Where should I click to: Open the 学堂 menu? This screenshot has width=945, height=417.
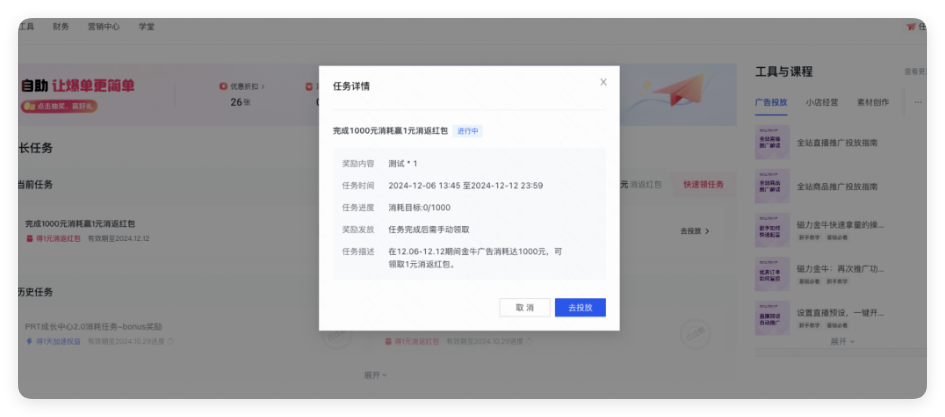pos(146,27)
